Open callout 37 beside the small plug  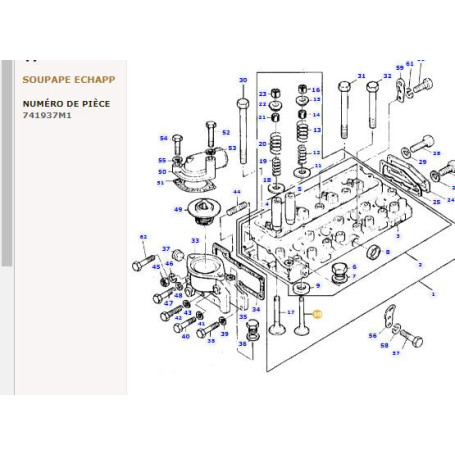166,249
